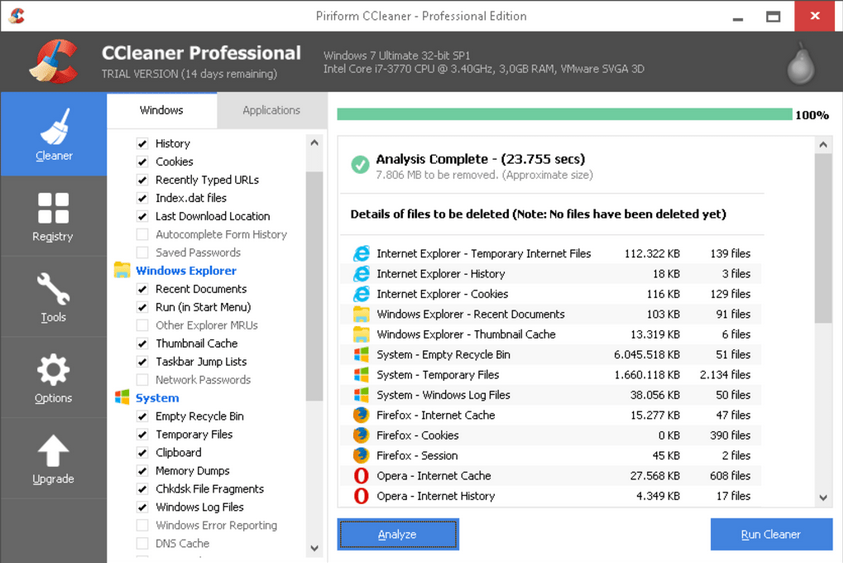Click the results panel scrollbar thumb
This screenshot has width=843, height=563.
[x=823, y=238]
